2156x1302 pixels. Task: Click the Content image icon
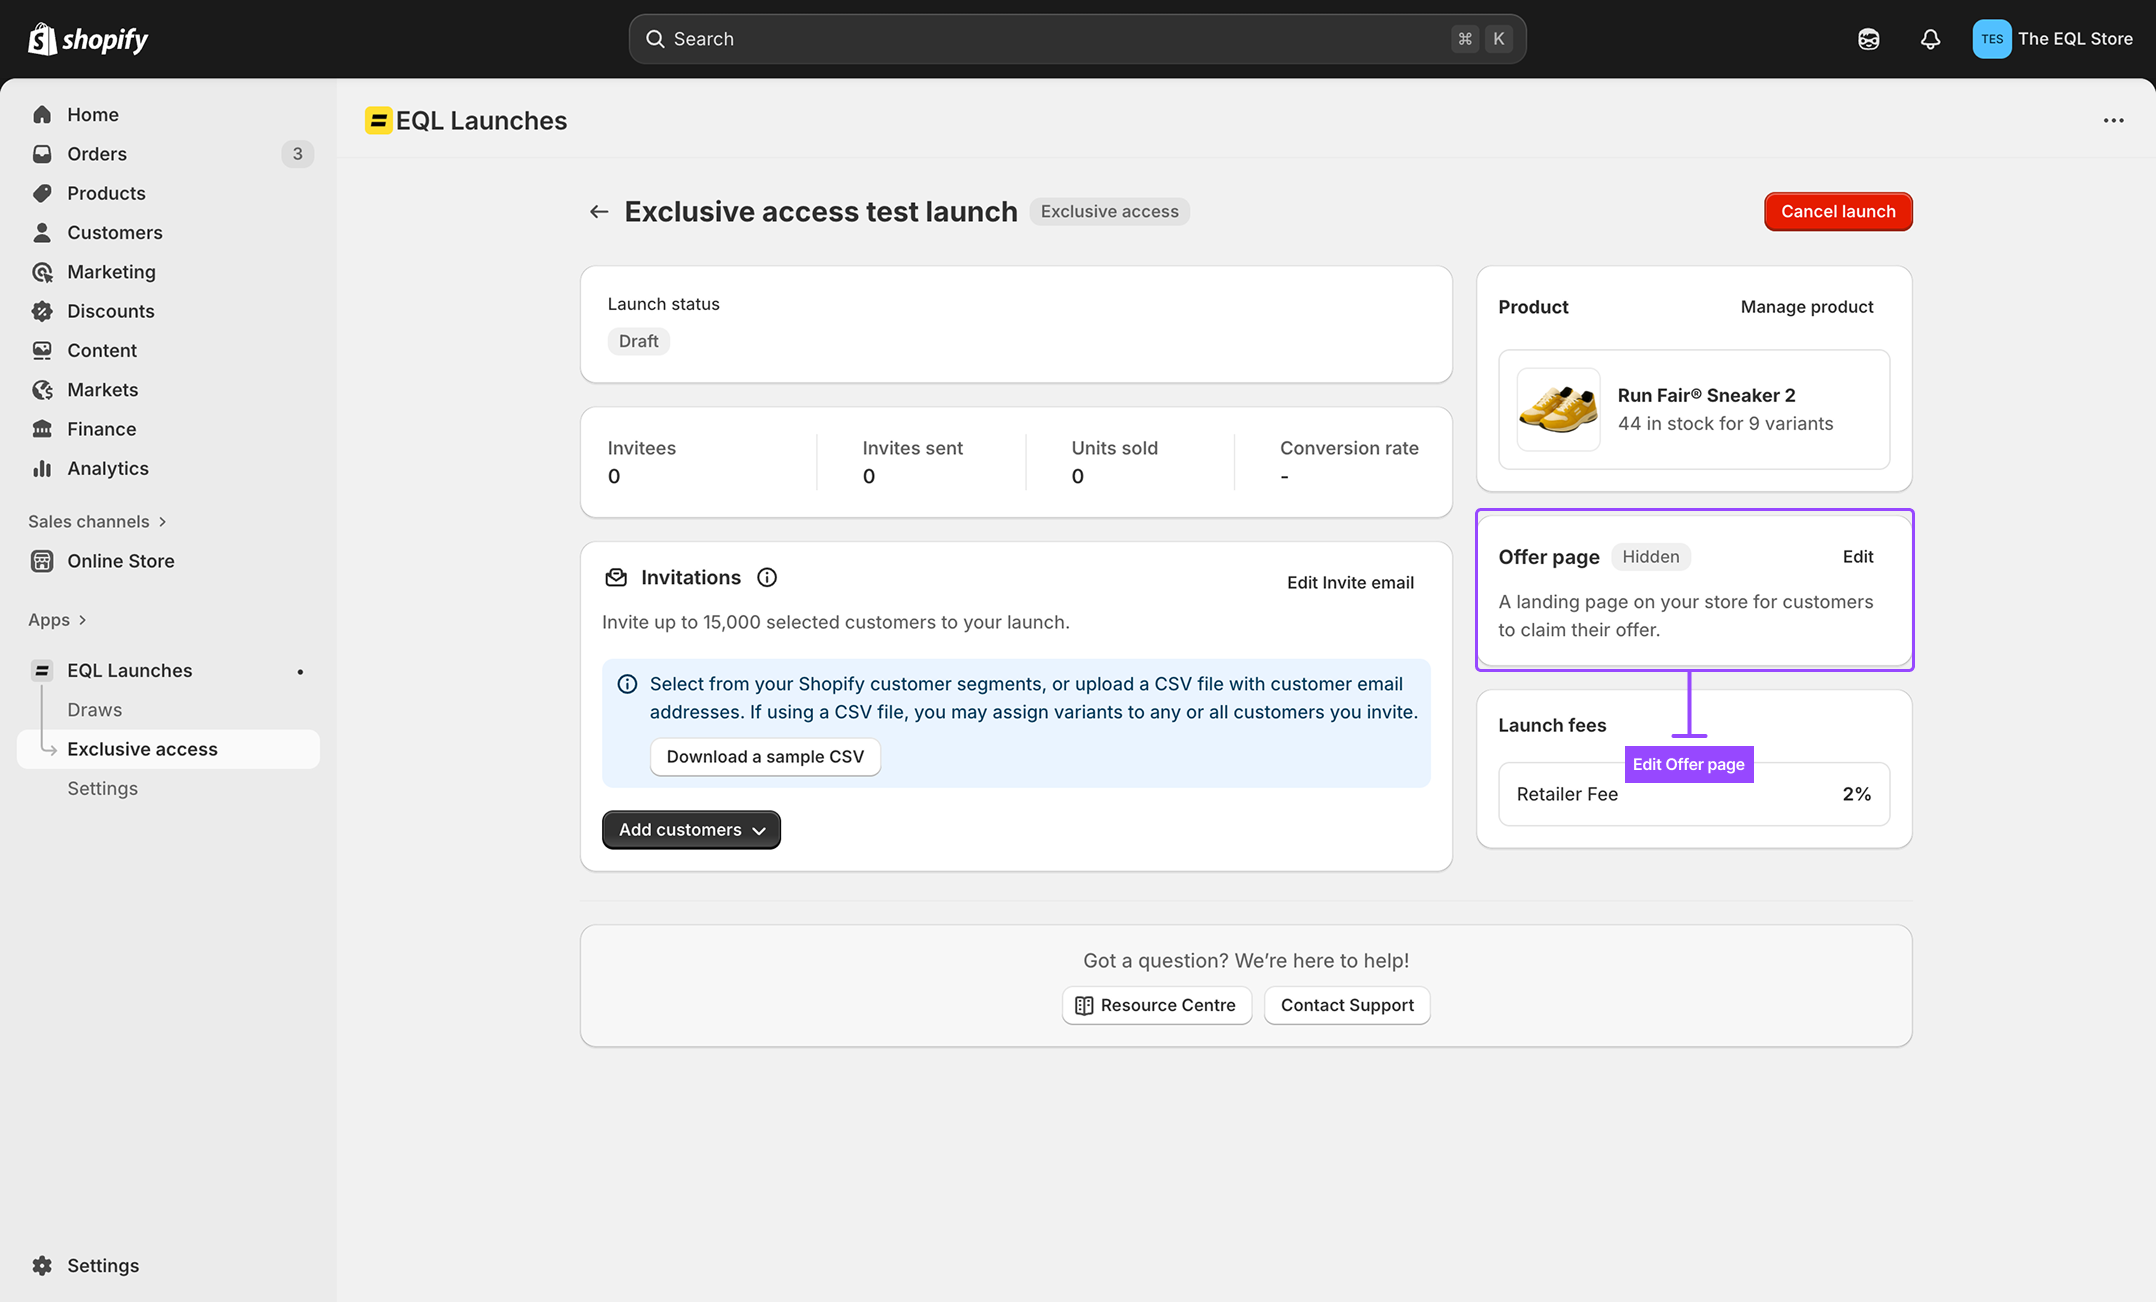tap(42, 350)
